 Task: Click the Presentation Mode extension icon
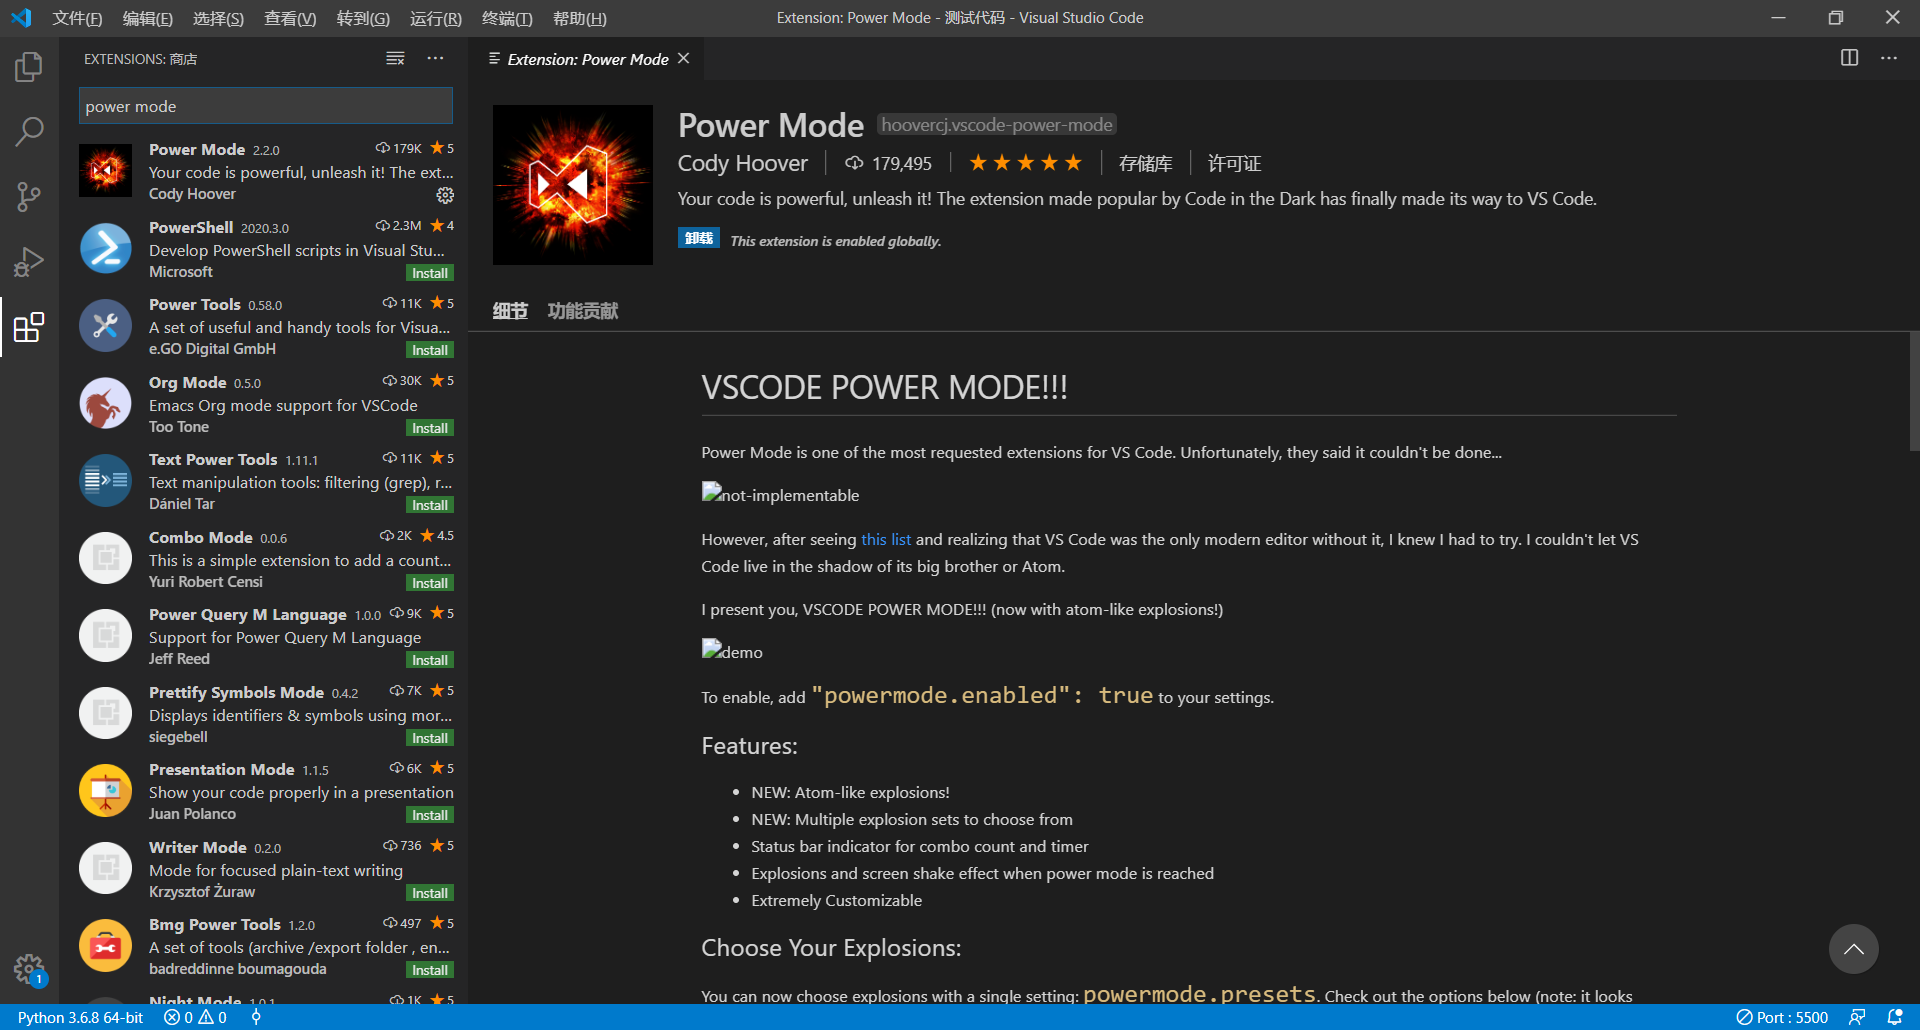pos(105,791)
